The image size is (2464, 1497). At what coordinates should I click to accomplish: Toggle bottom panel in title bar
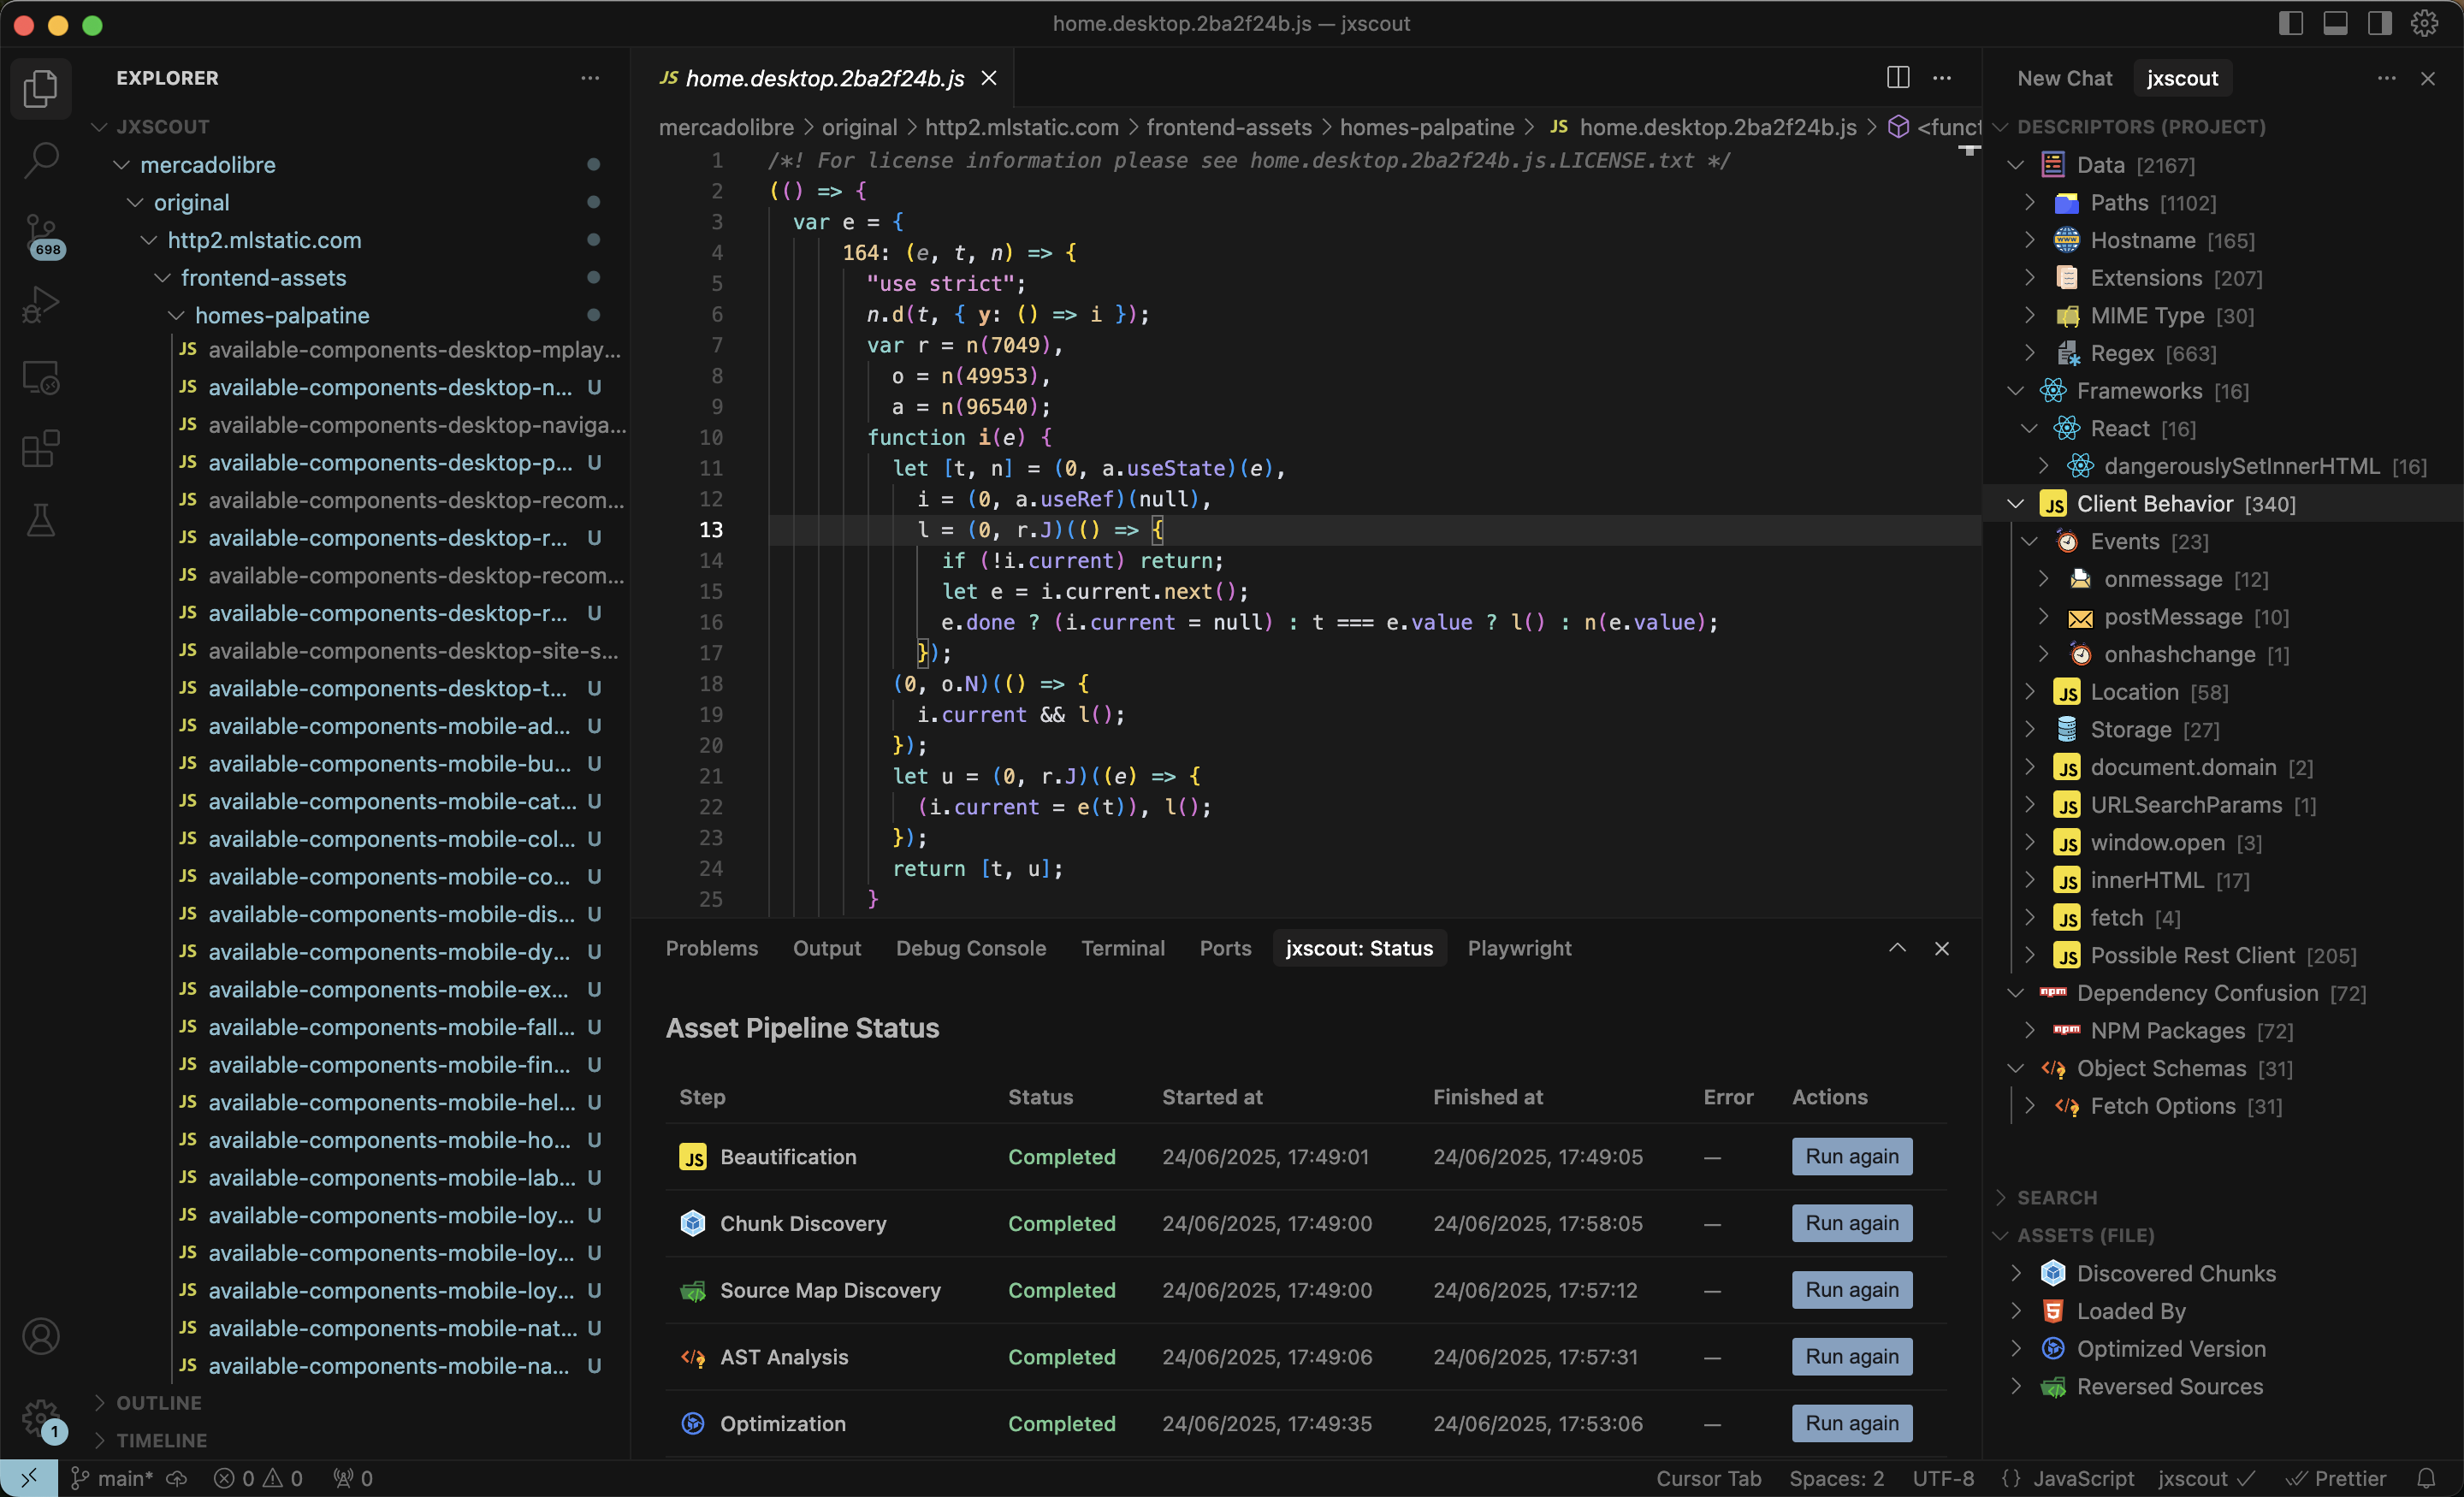2335,23
